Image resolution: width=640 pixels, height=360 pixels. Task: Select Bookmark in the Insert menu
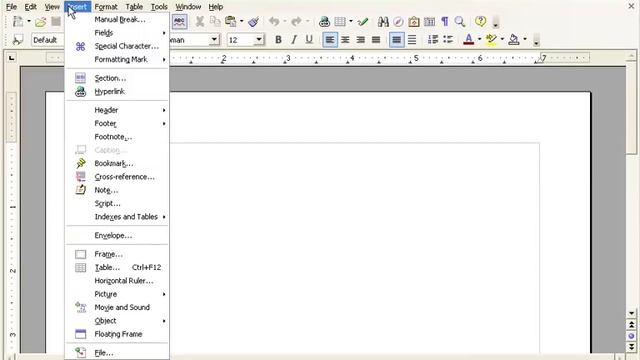coord(117,163)
